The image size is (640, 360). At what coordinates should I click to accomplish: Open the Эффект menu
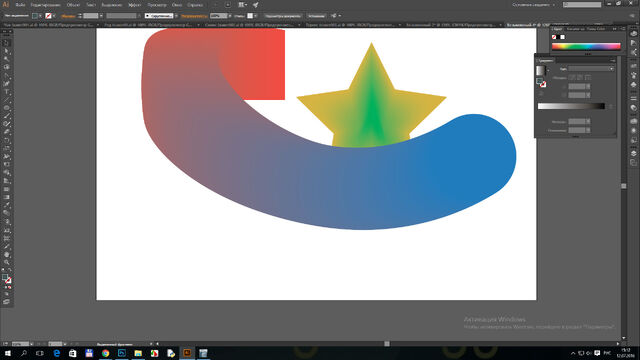(x=135, y=5)
